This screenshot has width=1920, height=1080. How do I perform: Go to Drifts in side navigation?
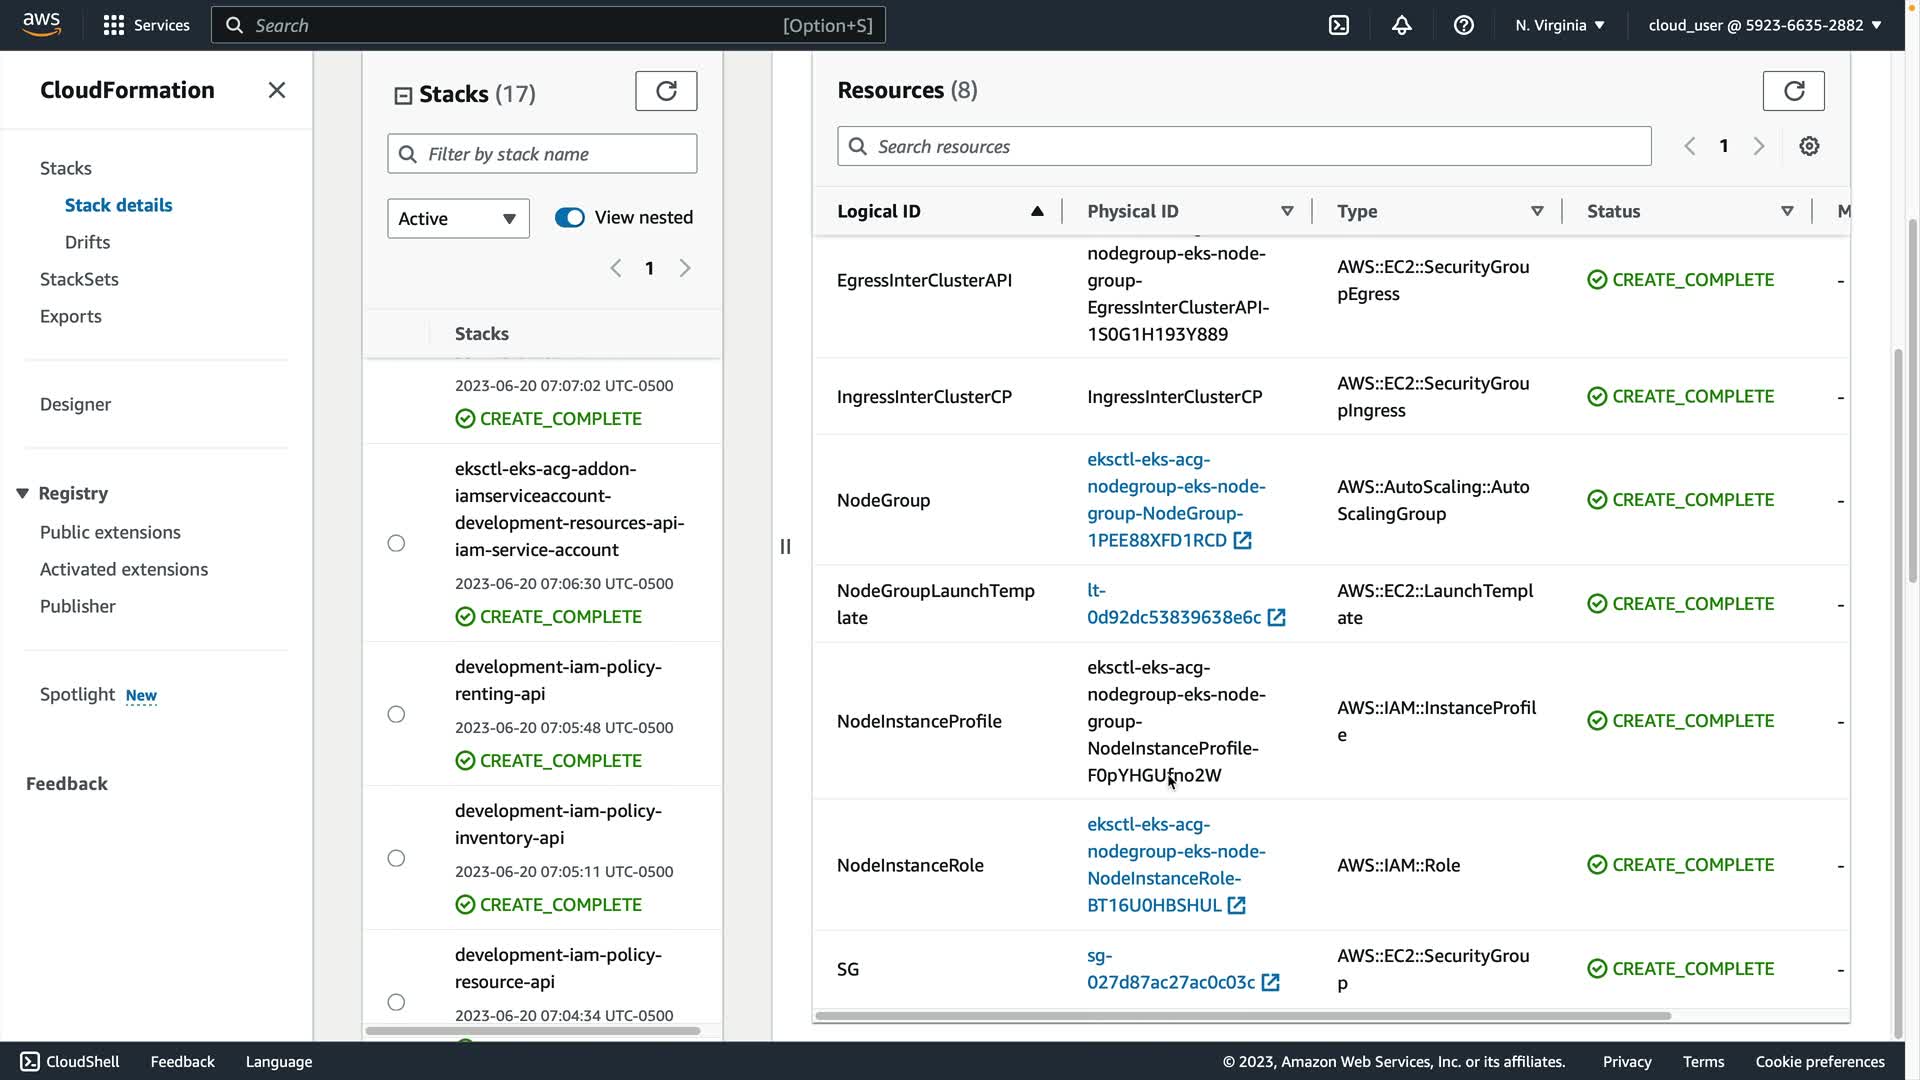(x=87, y=242)
